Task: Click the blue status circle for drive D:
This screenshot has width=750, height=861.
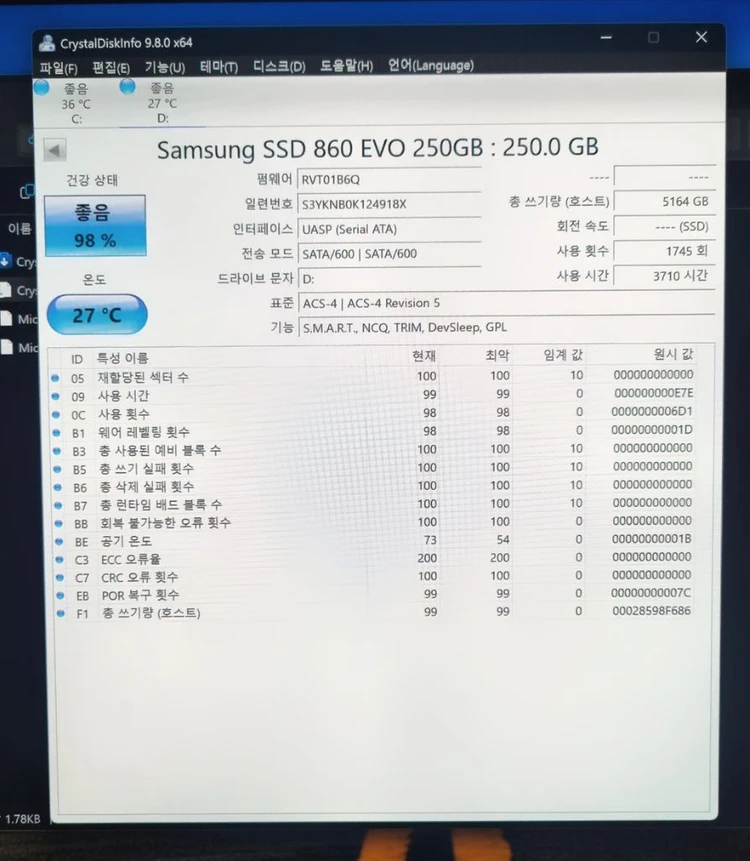Action: click(127, 86)
